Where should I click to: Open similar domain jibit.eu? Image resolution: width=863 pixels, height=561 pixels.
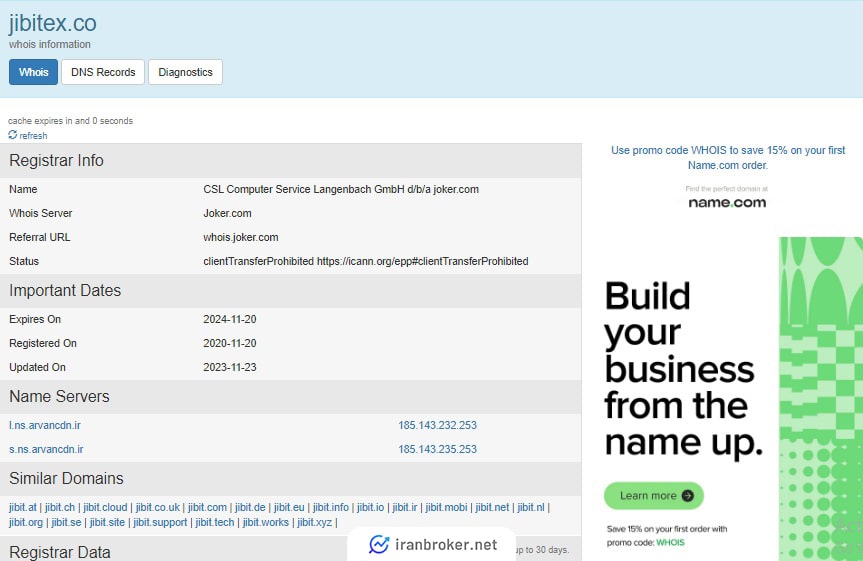[x=289, y=507]
